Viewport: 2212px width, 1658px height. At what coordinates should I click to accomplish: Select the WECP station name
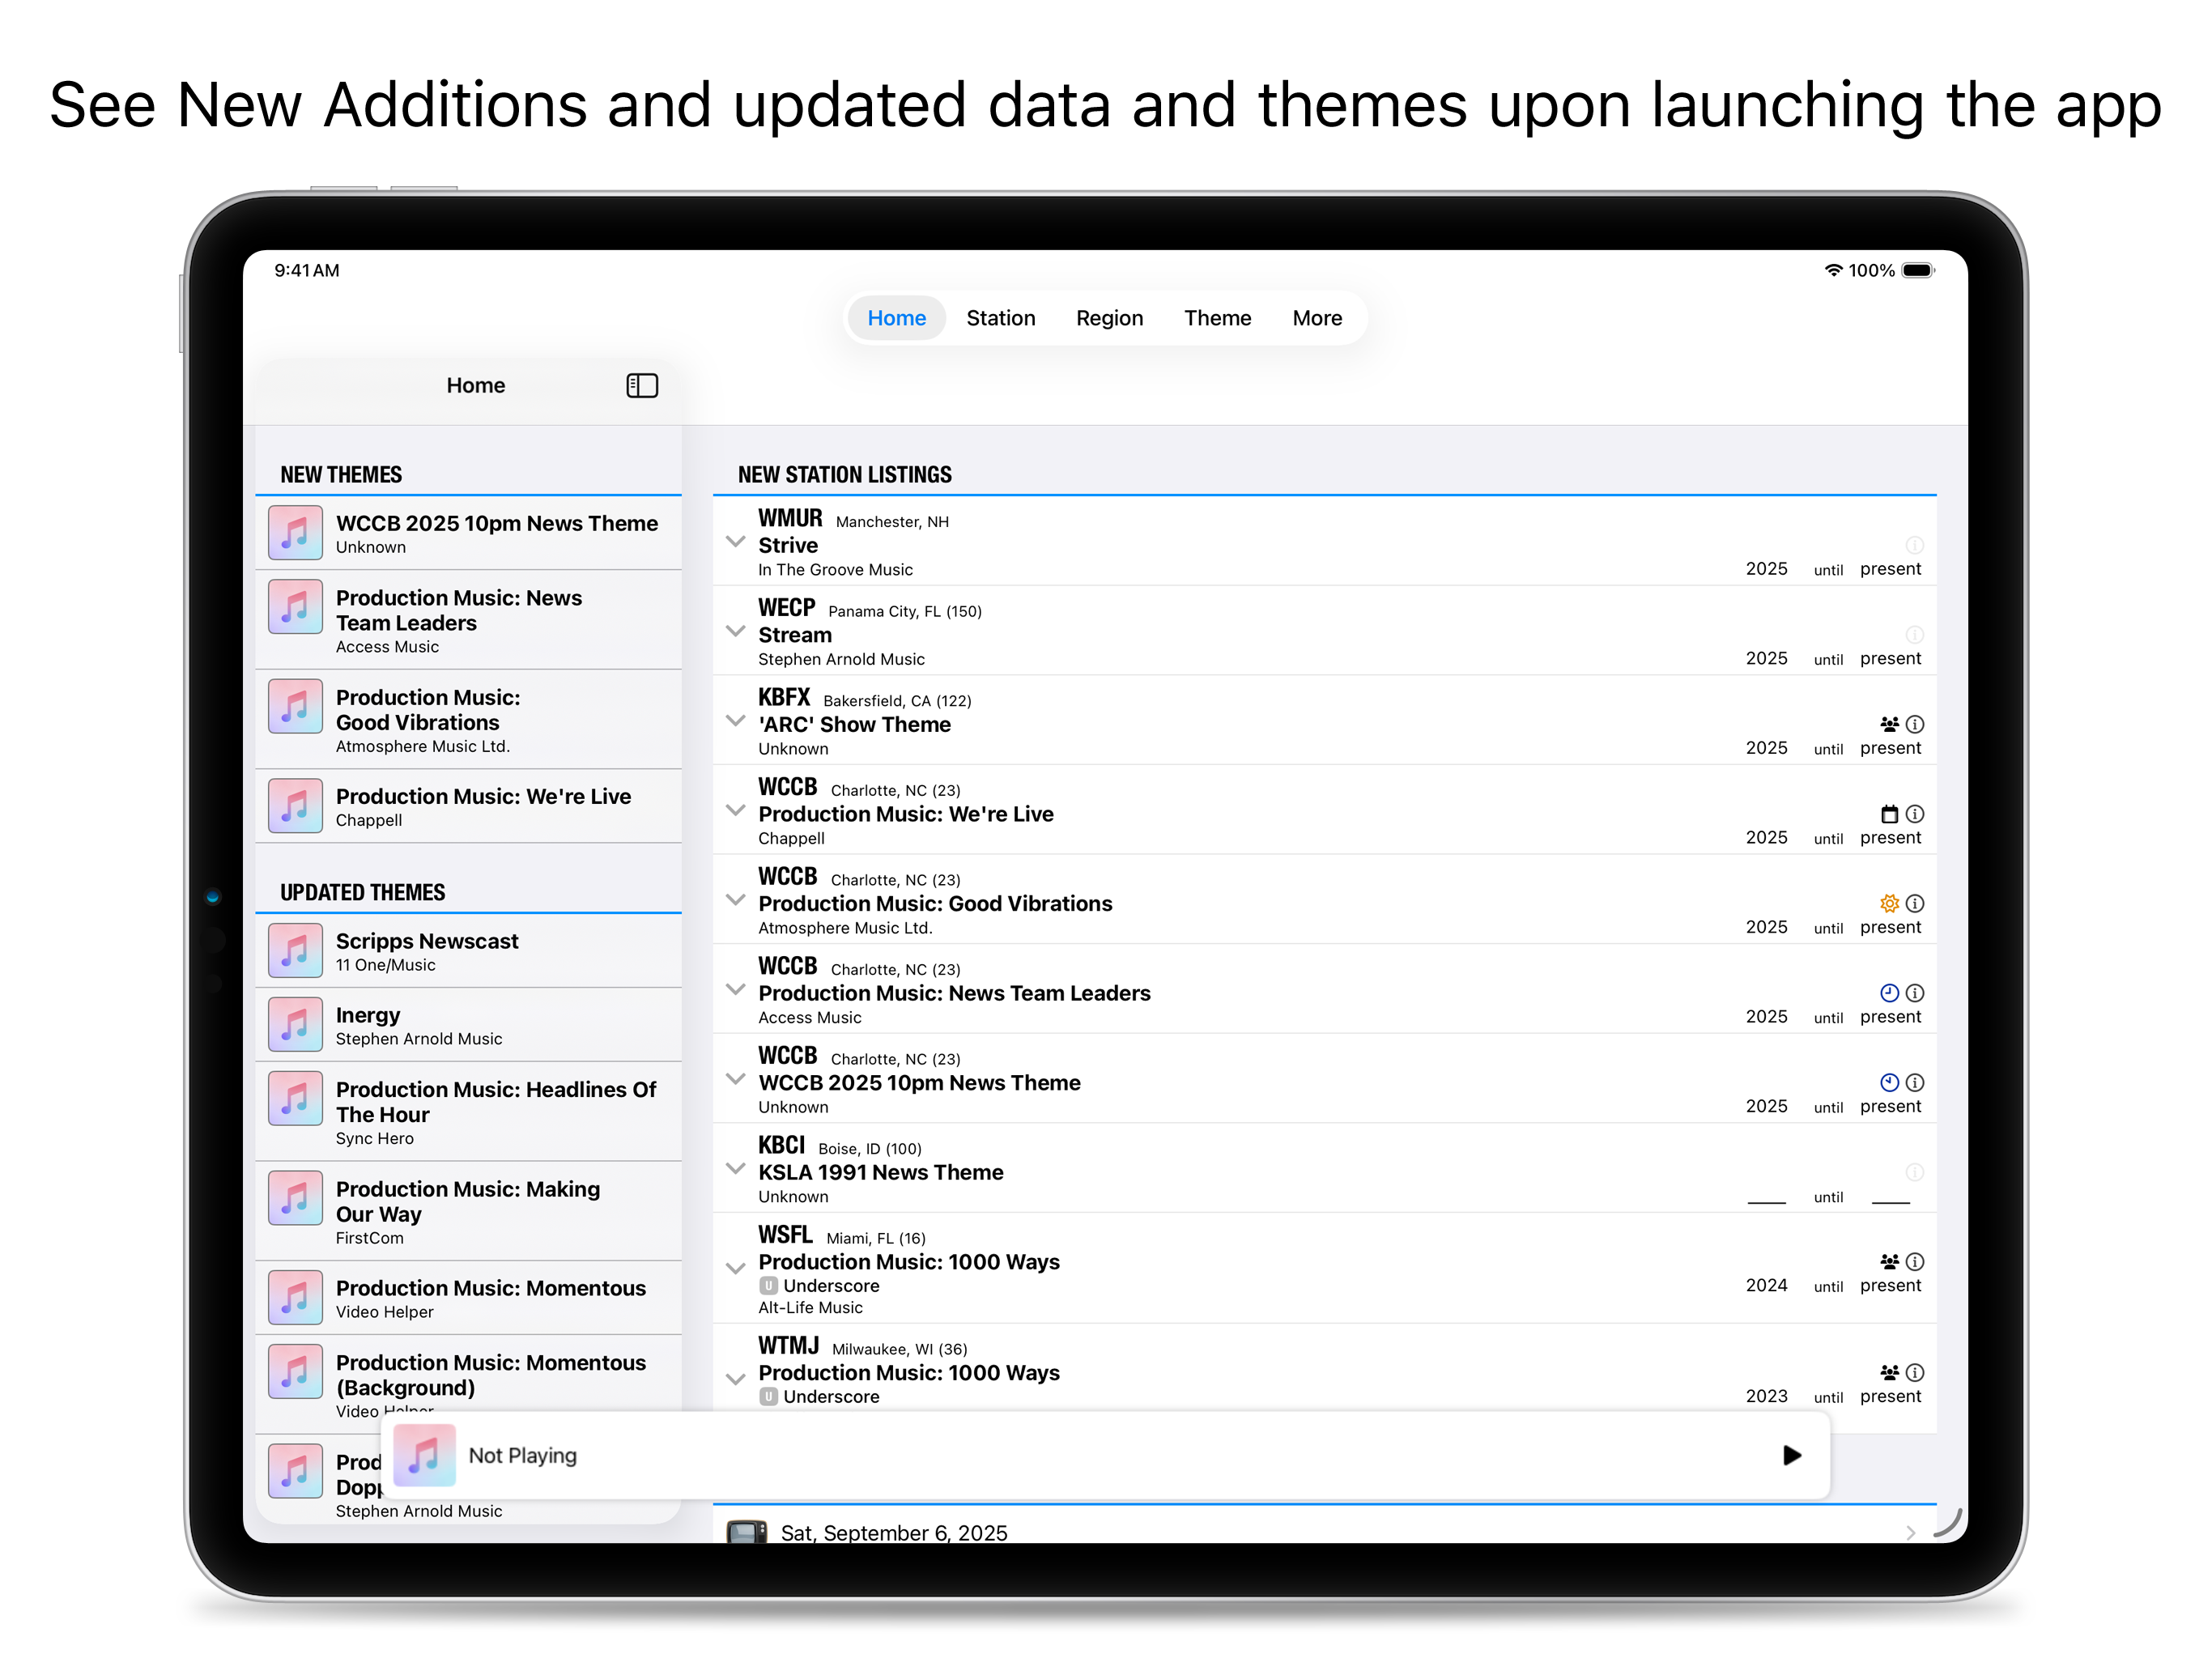786,608
